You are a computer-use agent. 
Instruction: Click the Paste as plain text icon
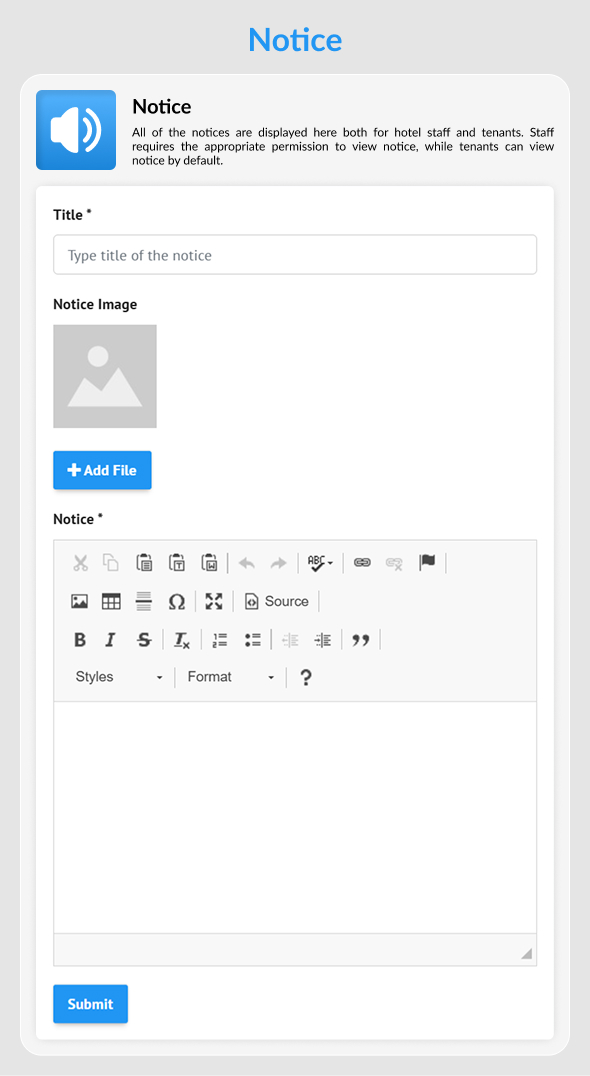[x=177, y=563]
